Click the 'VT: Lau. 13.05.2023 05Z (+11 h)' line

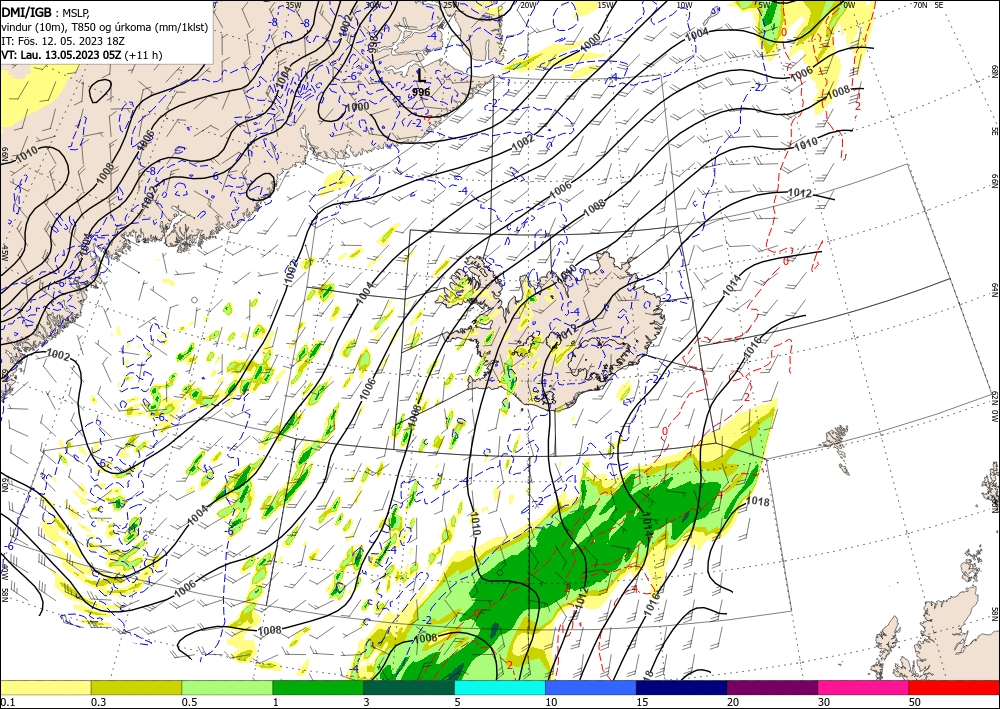[82, 55]
